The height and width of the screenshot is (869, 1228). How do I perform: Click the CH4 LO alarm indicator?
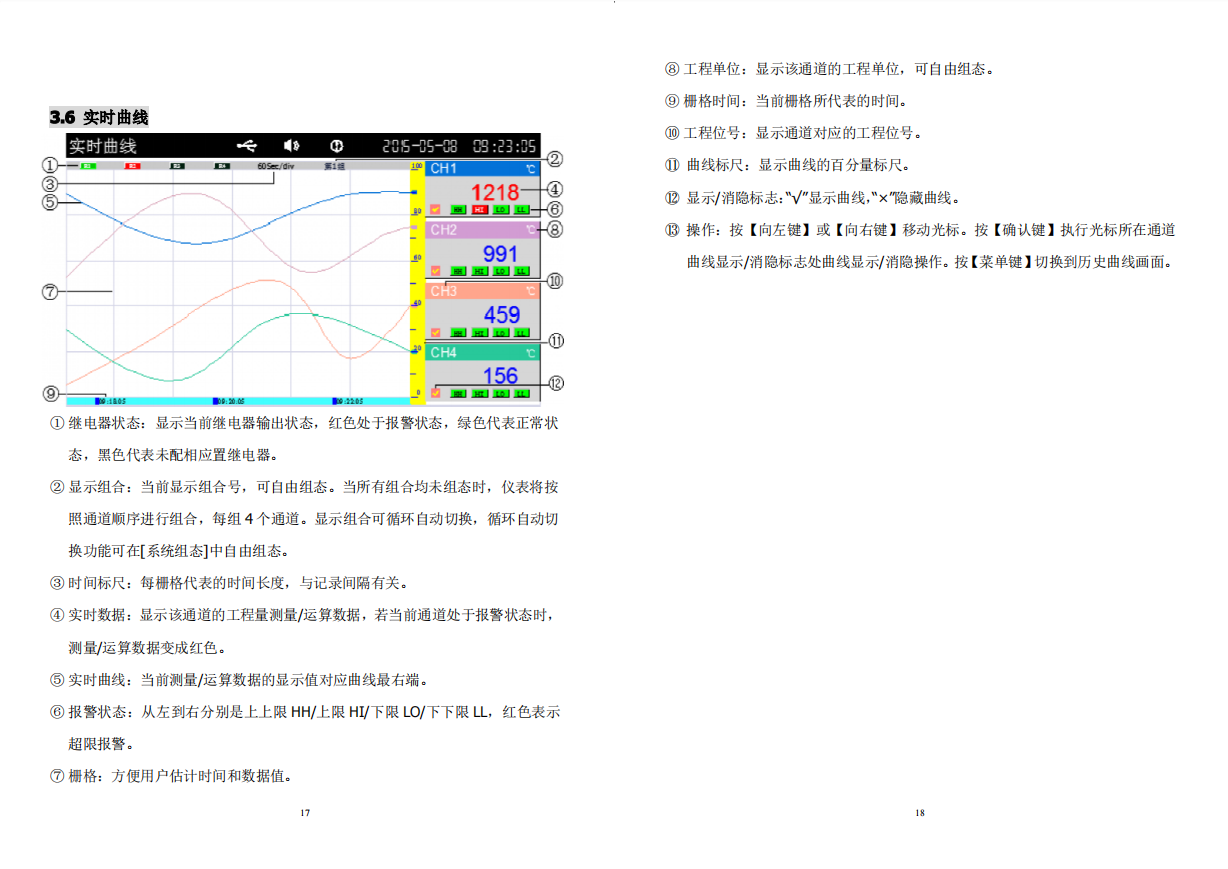coord(500,393)
